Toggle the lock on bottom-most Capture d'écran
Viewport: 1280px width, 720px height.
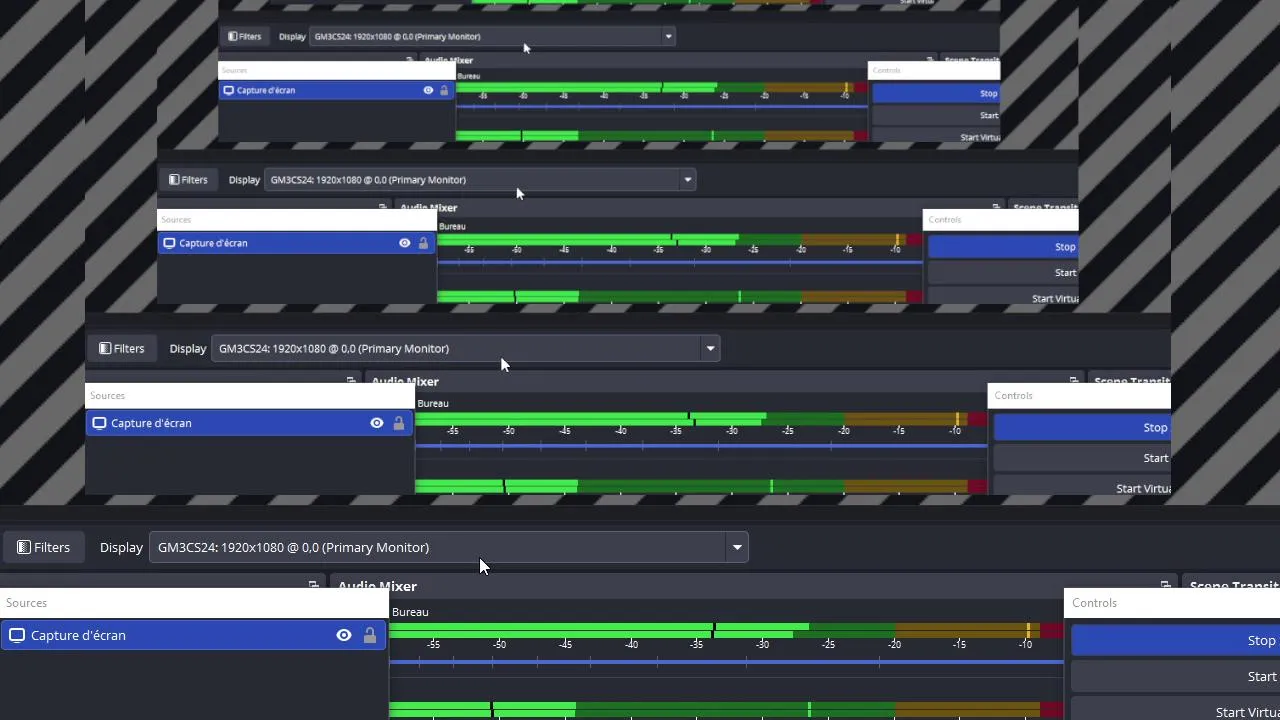pos(370,635)
